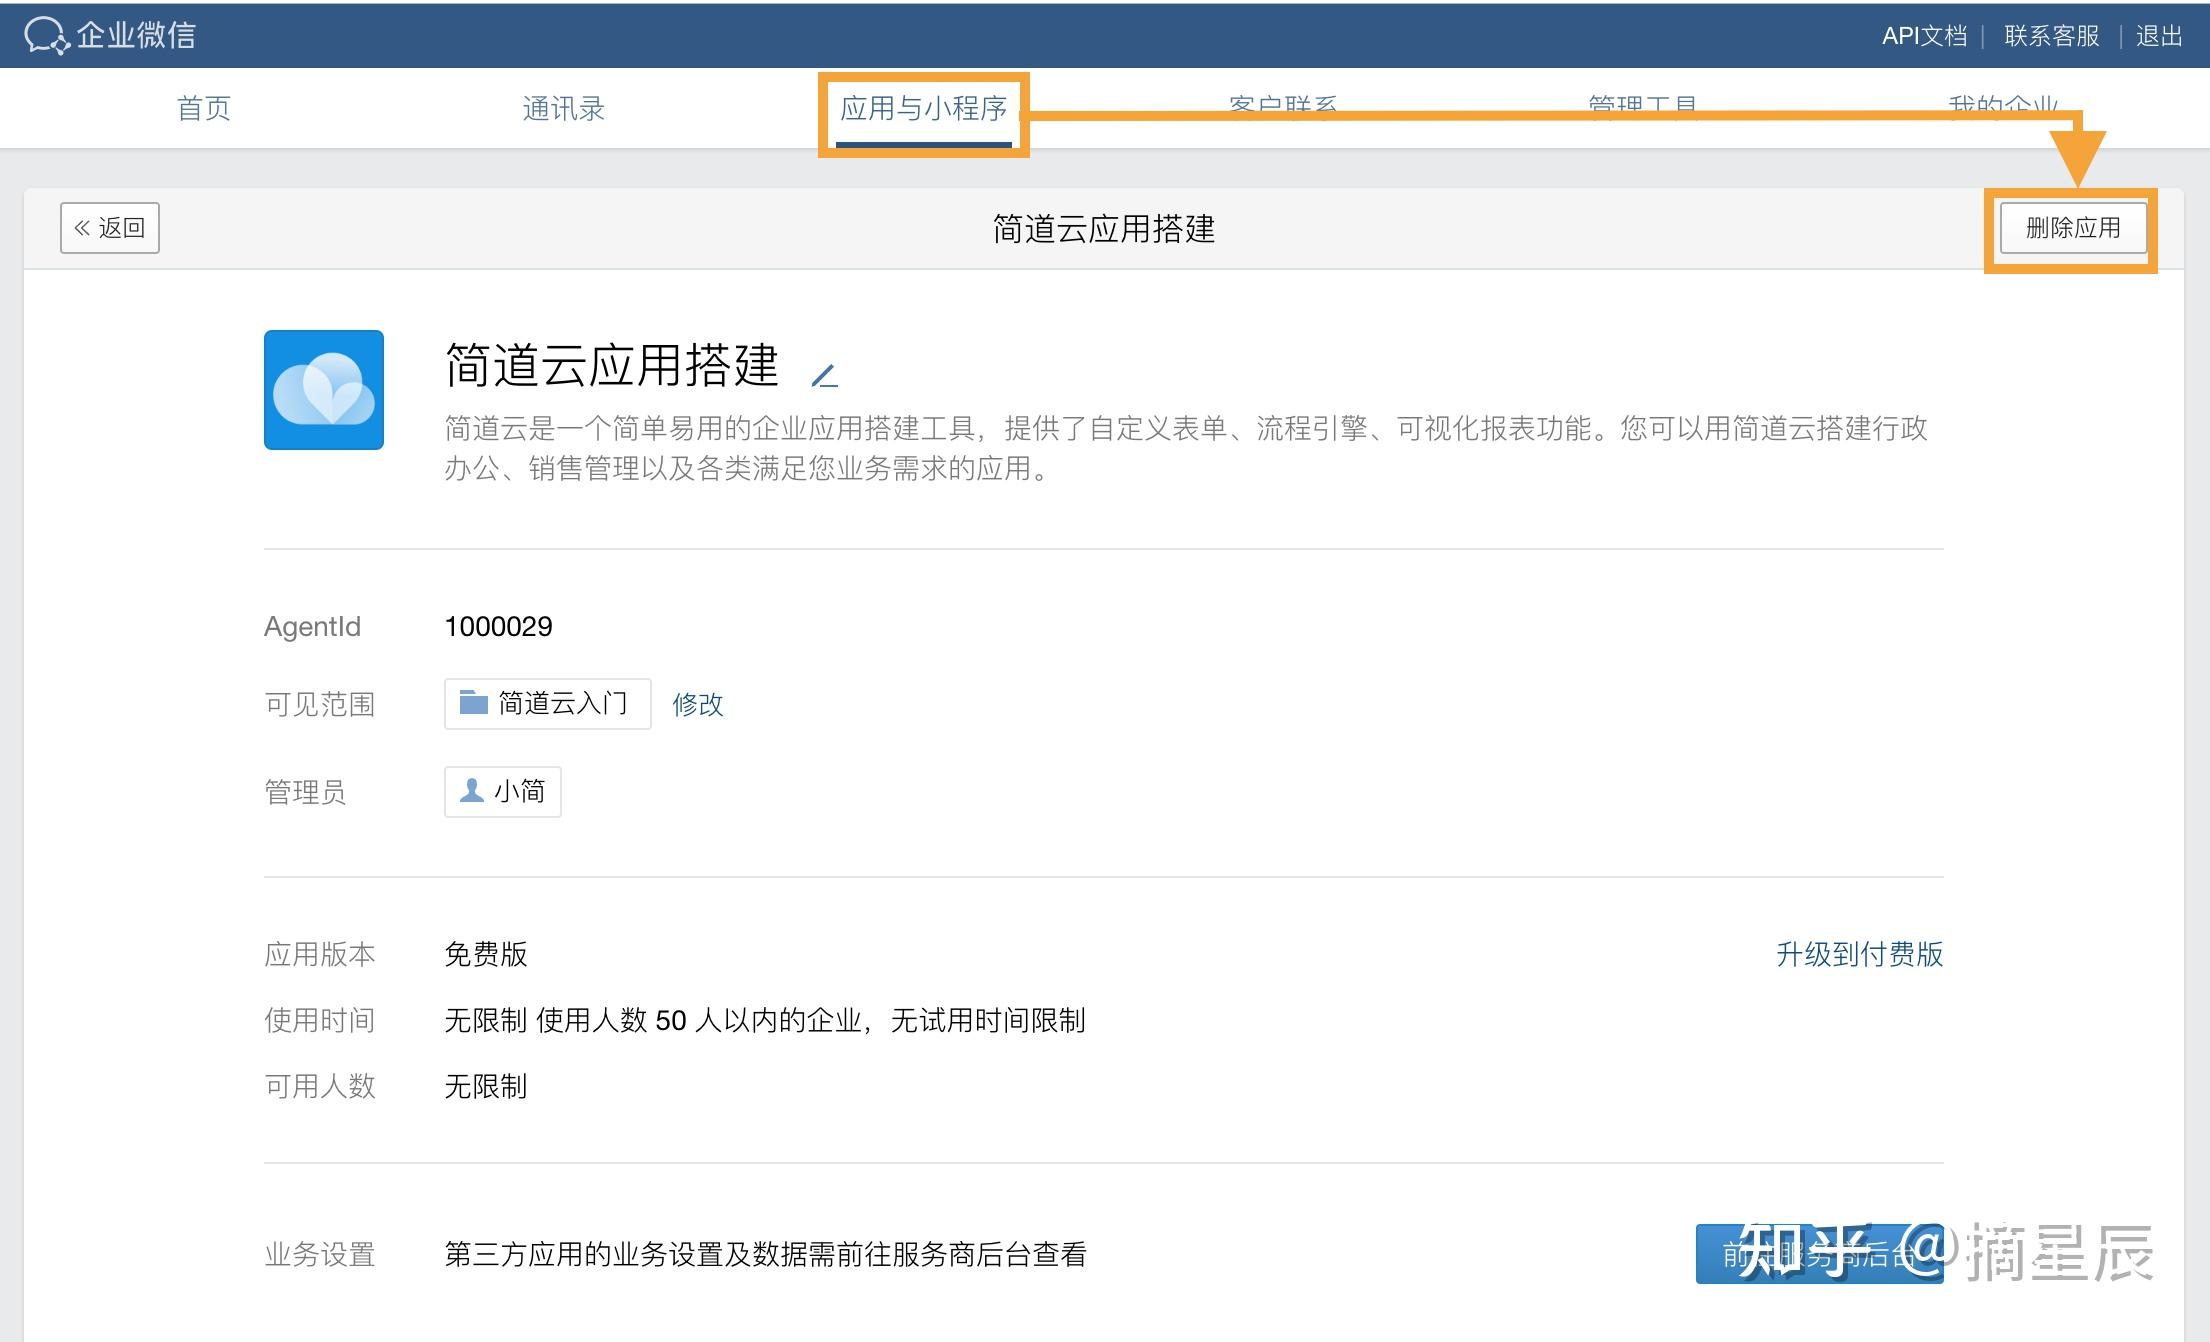The height and width of the screenshot is (1342, 2210).
Task: Switch to the 通讯录 tab
Action: pyautogui.click(x=563, y=108)
